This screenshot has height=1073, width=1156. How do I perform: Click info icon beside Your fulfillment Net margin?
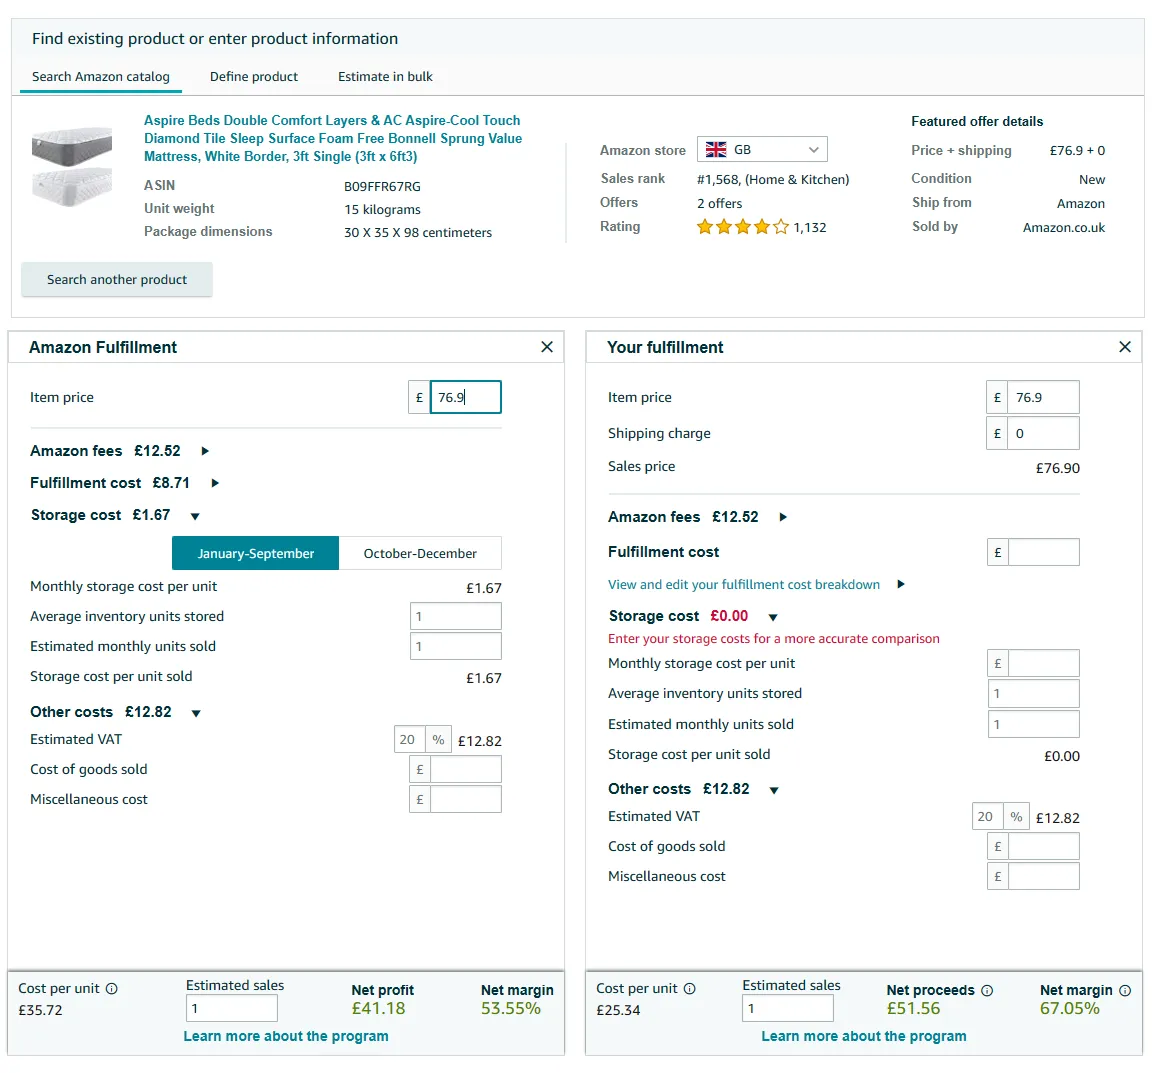tap(1125, 991)
